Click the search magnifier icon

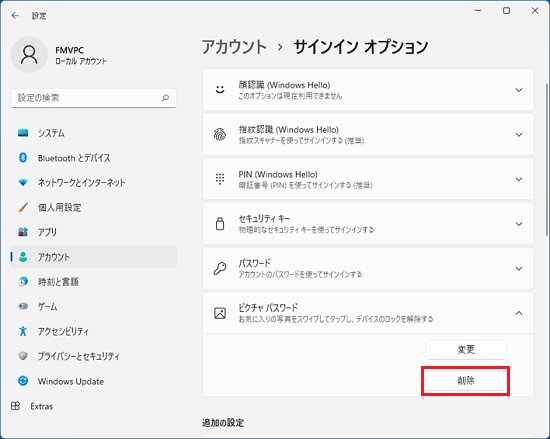coord(165,98)
